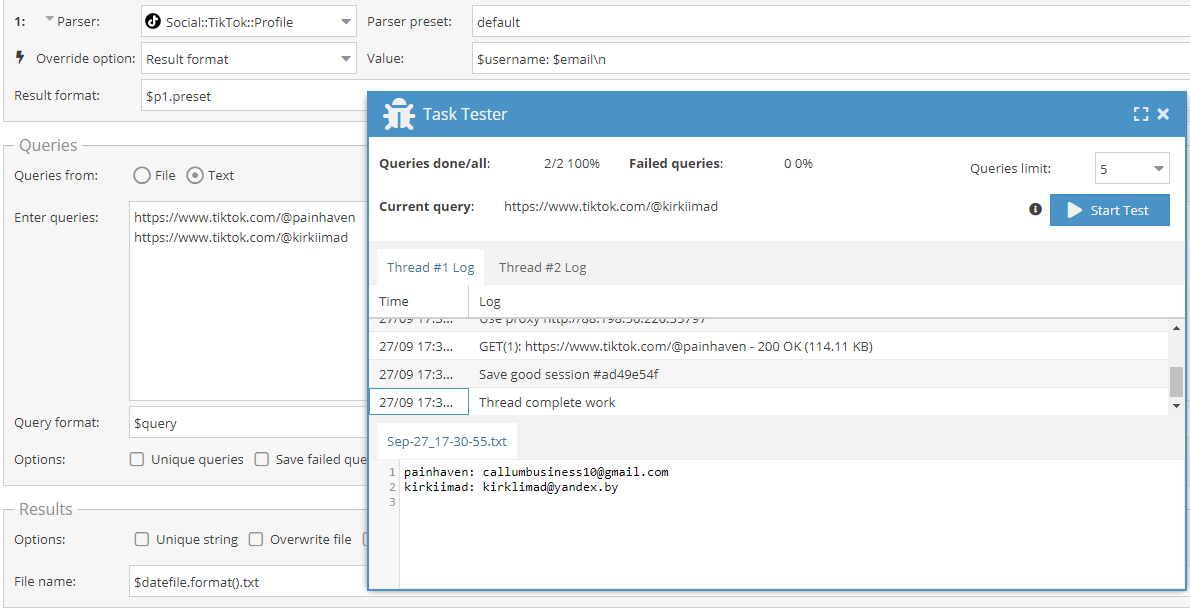Select the File radio button
Viewport: 1190px width, 611px height.
[142, 175]
